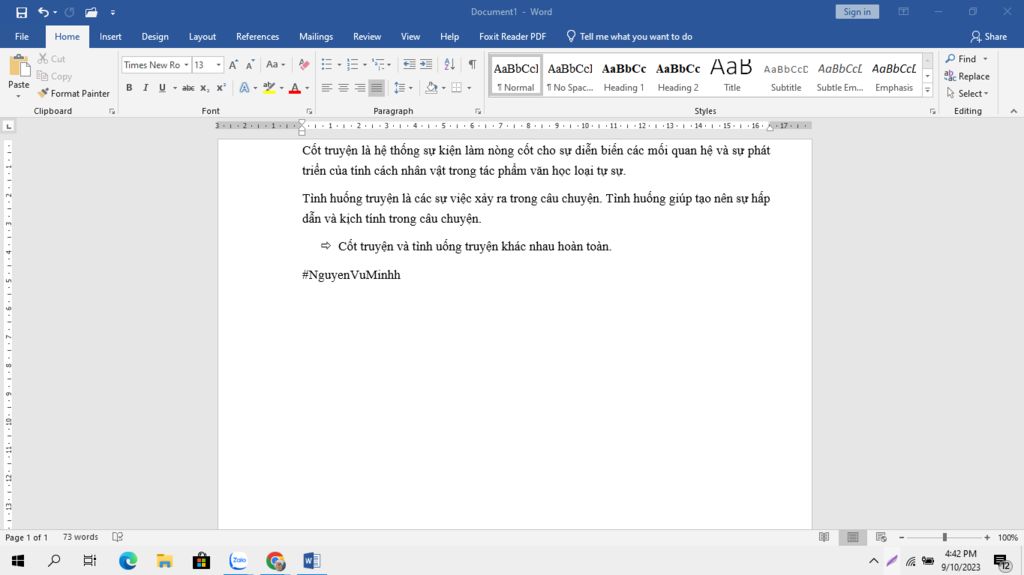
Task: Open the Layout ribbon tab
Action: pyautogui.click(x=202, y=37)
